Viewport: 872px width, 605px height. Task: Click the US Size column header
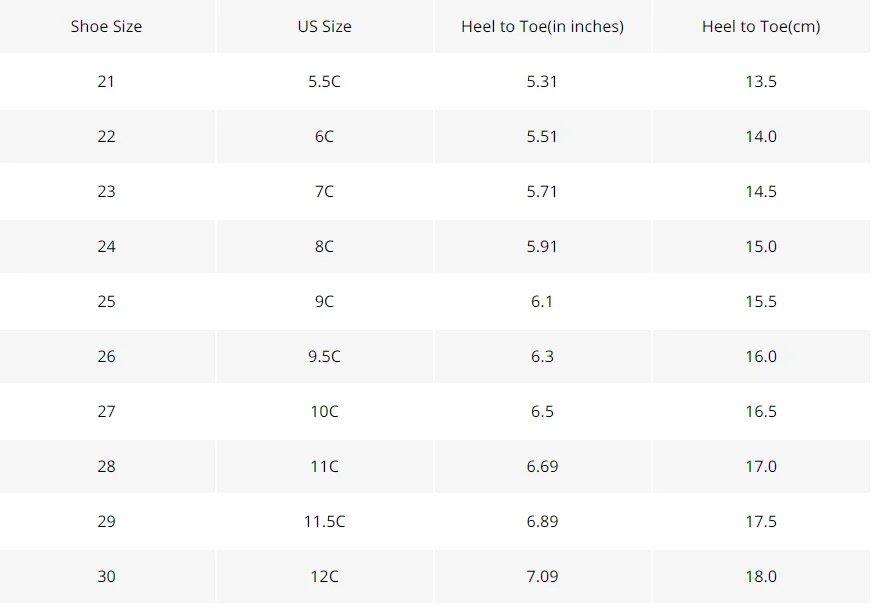click(325, 26)
